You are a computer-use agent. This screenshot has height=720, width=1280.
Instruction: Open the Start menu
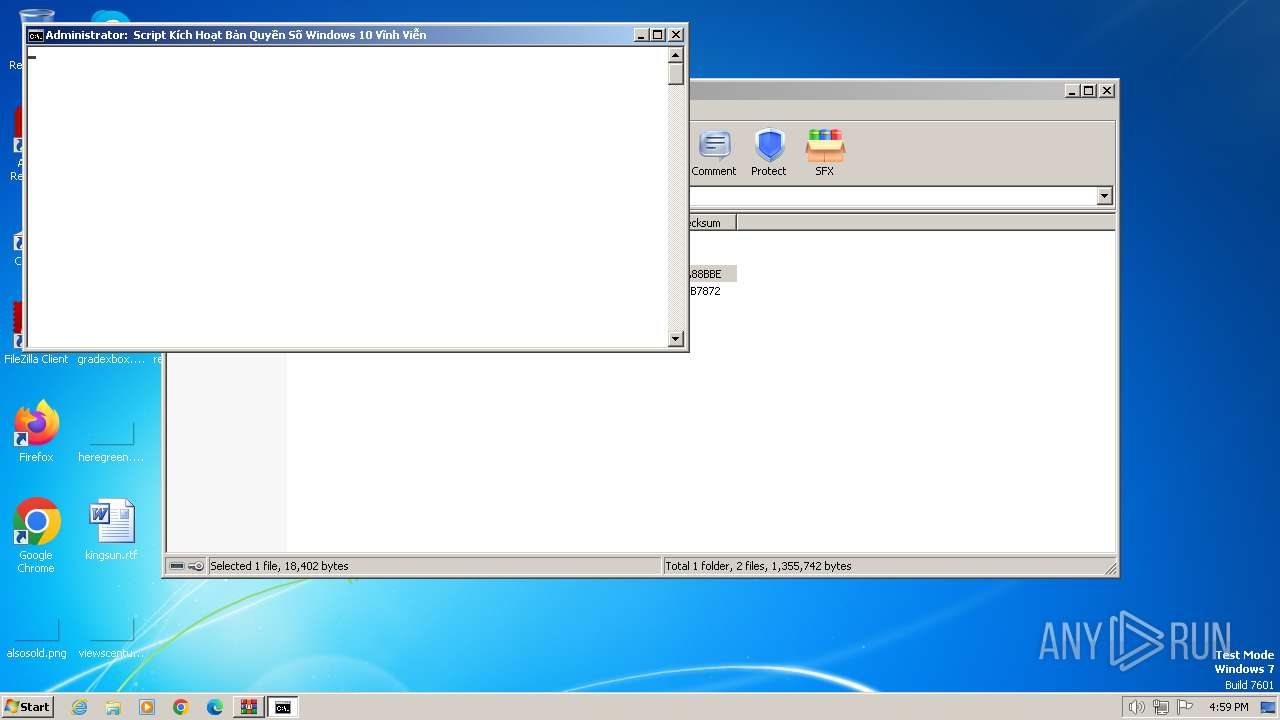pyautogui.click(x=27, y=707)
